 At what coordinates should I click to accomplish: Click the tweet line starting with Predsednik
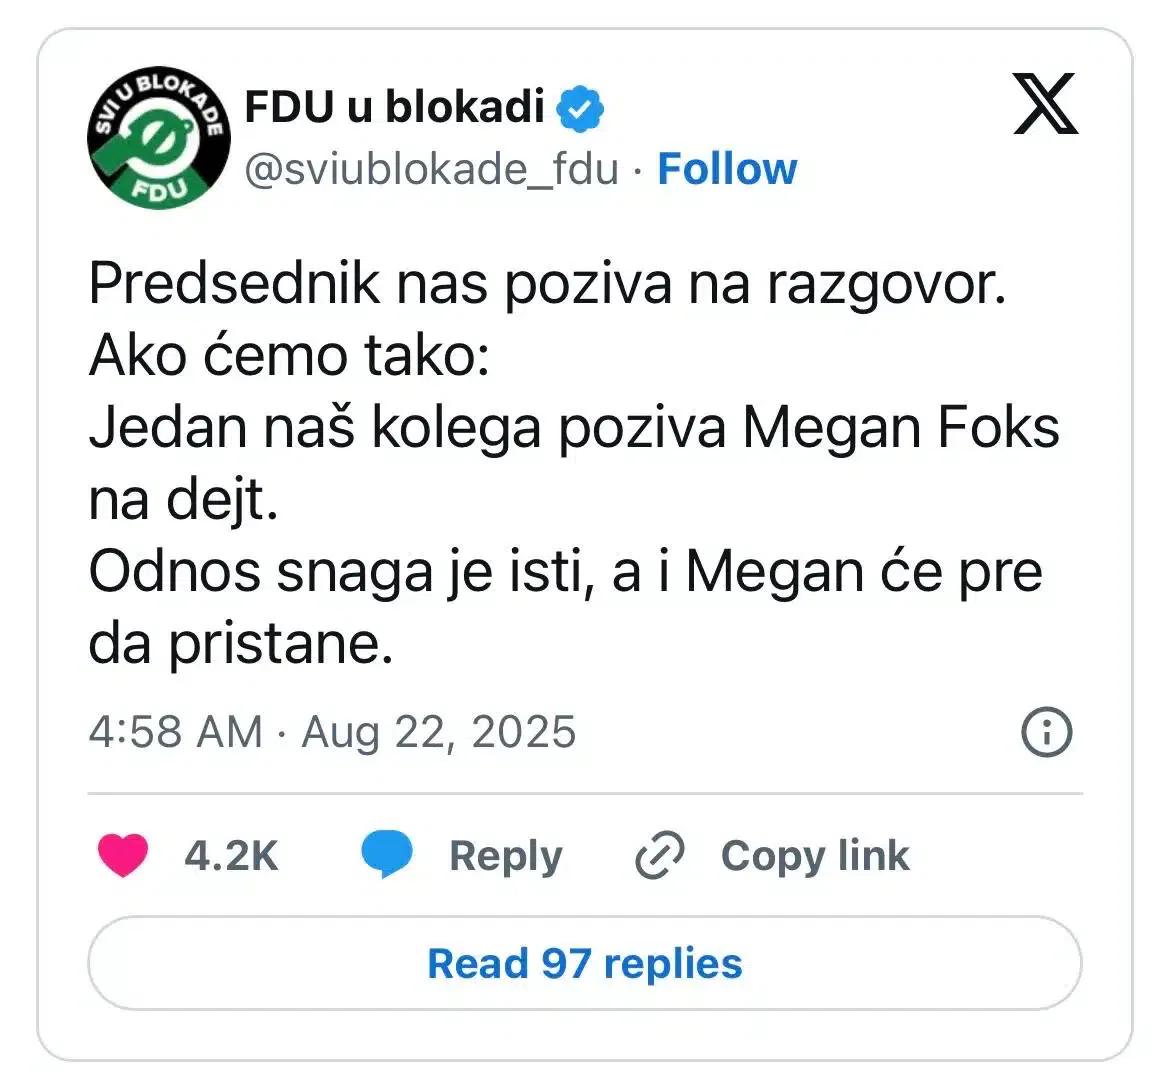coord(546,284)
